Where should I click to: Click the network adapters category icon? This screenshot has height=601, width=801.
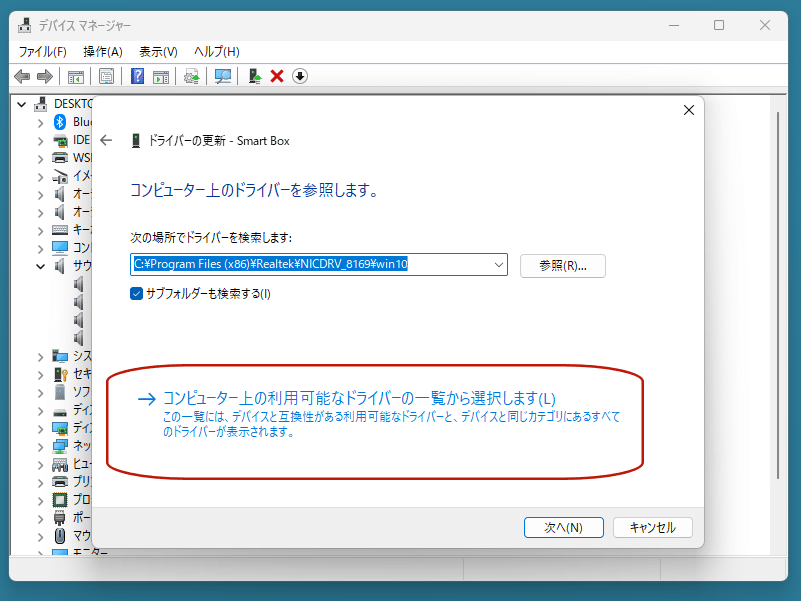(60, 446)
